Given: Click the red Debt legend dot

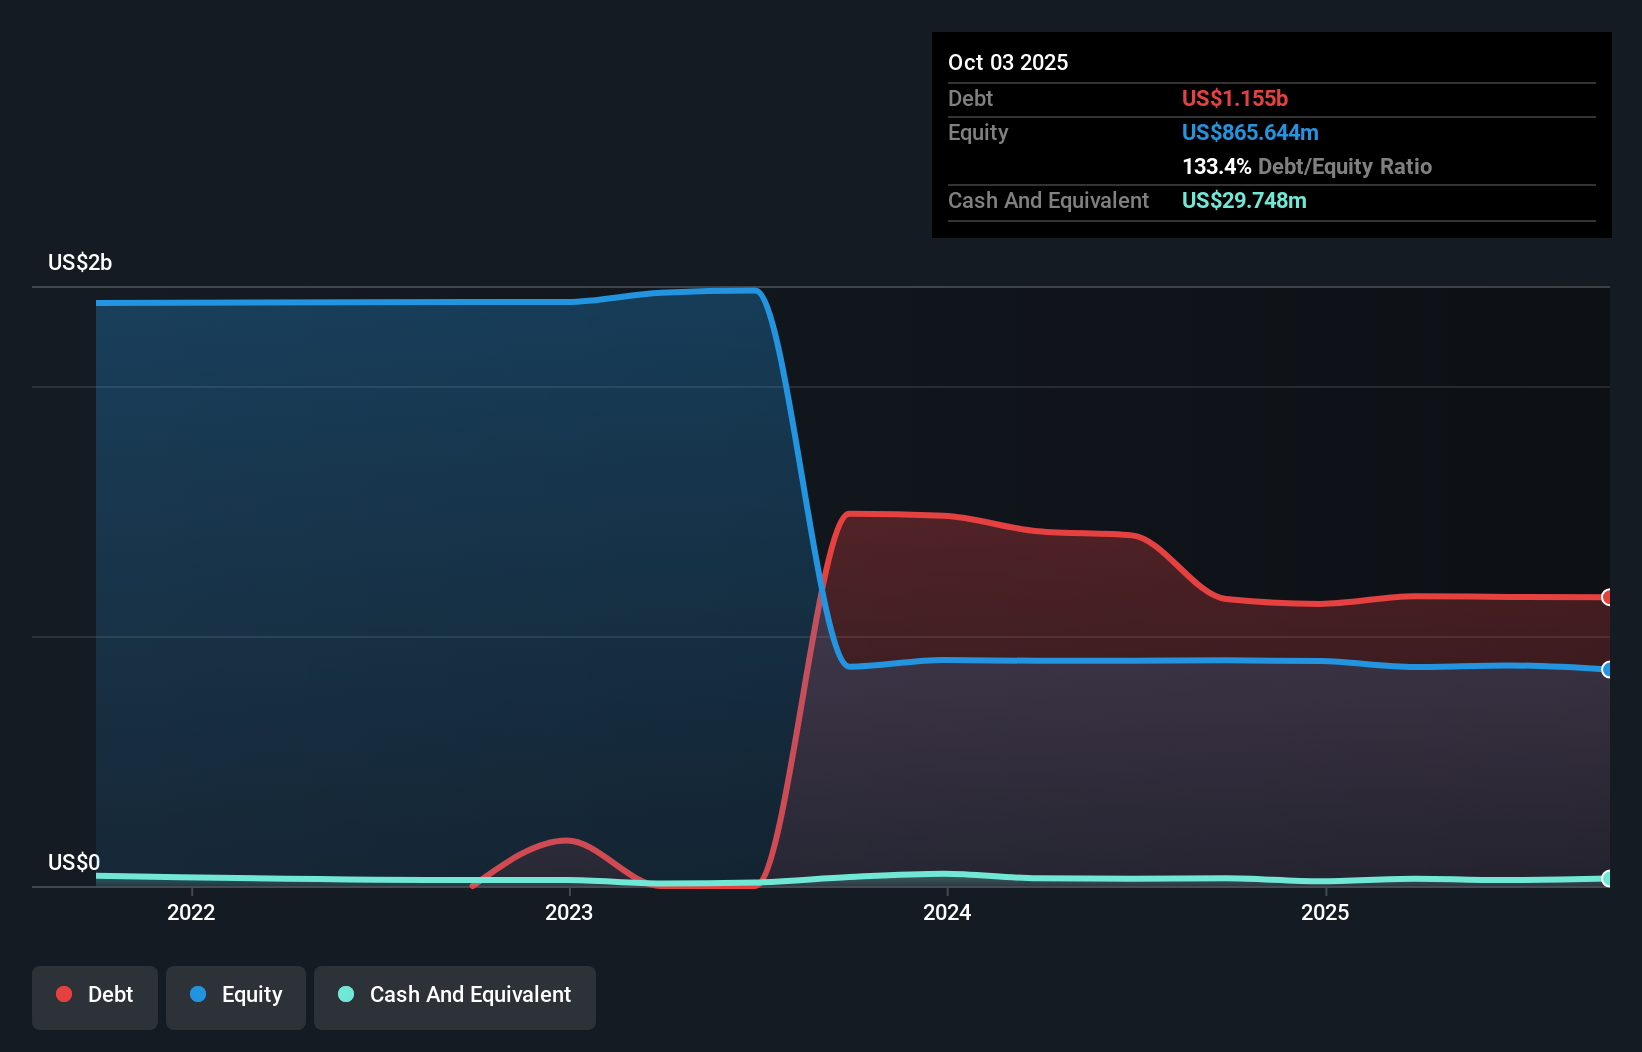Looking at the screenshot, I should point(64,994).
